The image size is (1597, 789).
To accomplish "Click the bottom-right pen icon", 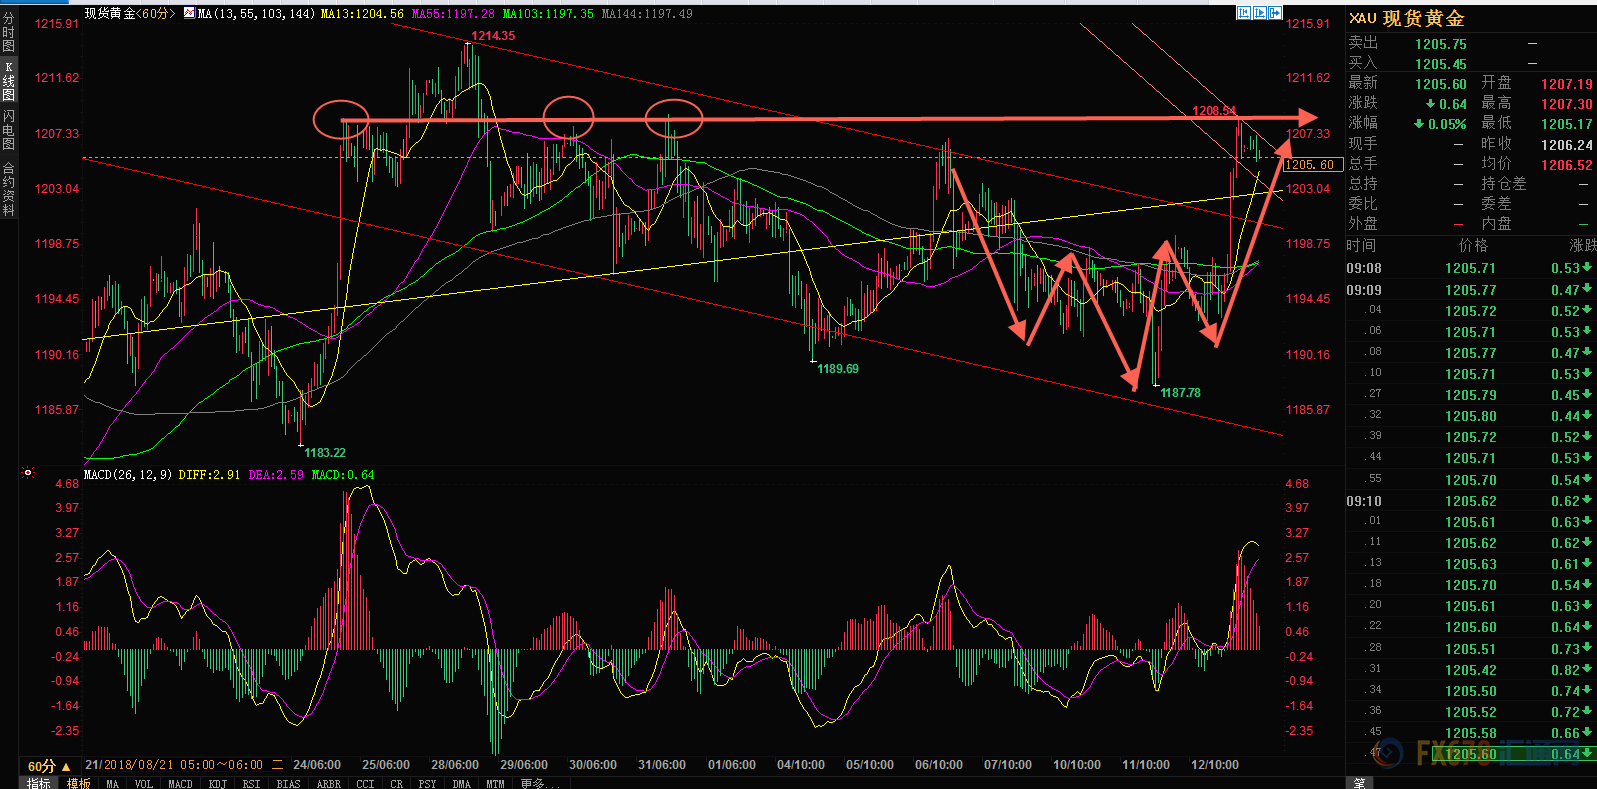I will 1360,783.
